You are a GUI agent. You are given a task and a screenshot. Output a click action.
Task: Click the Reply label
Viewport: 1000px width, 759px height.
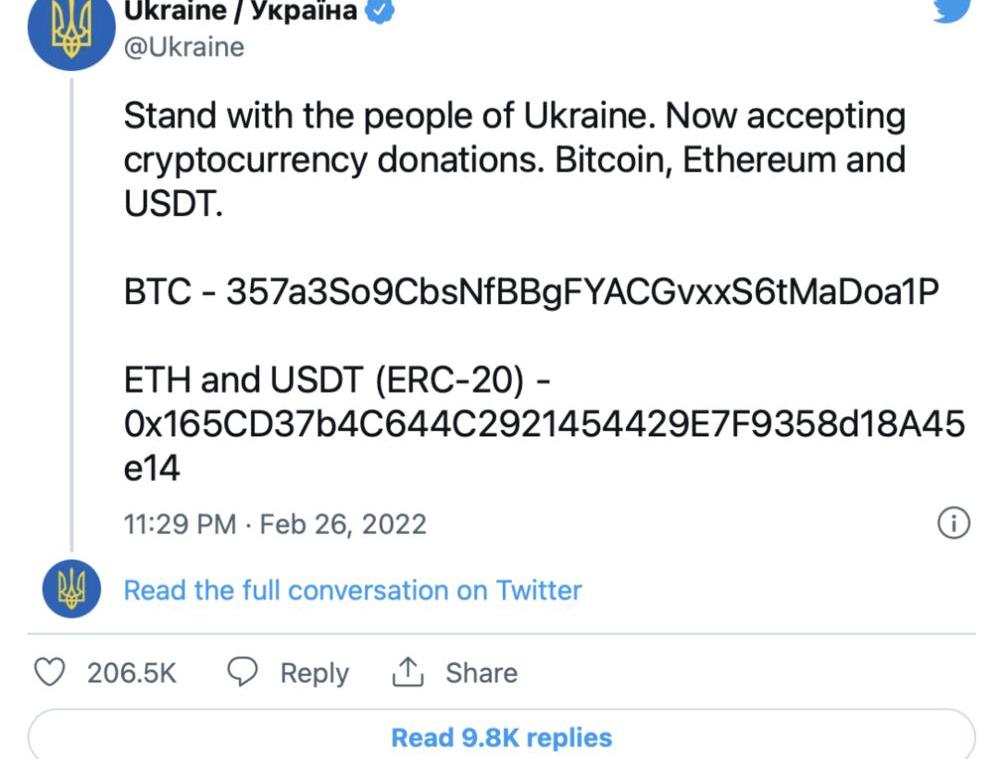[314, 673]
